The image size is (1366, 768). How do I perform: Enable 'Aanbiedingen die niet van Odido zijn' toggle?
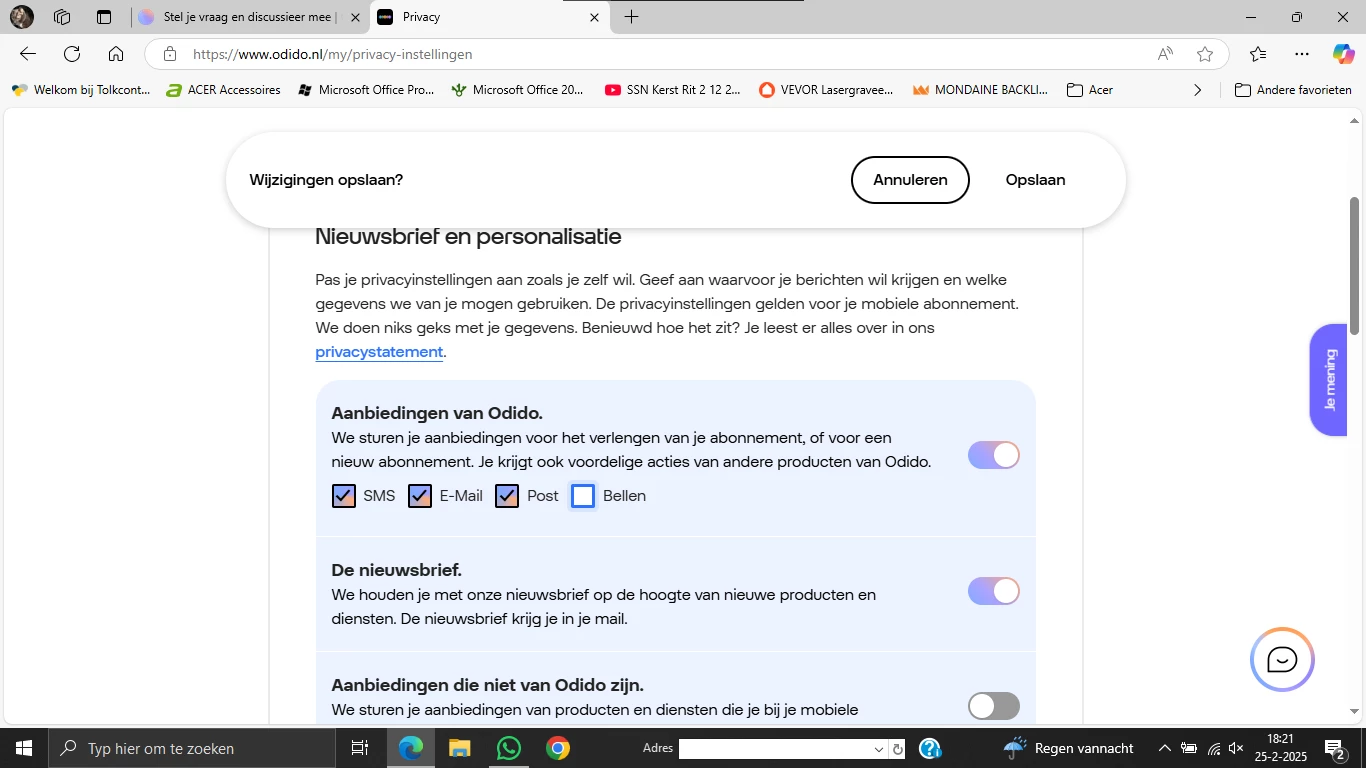[994, 706]
